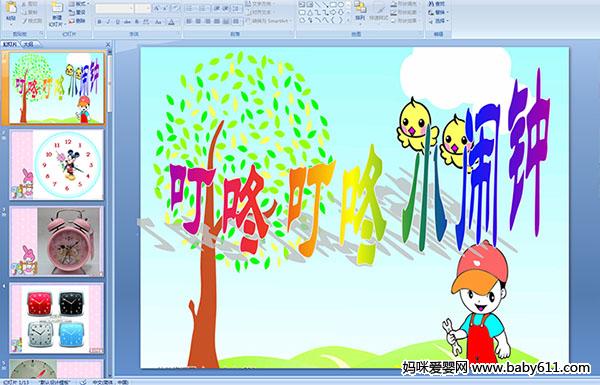Open the font name combo box
The height and width of the screenshot is (385, 600).
pyautogui.click(x=114, y=8)
